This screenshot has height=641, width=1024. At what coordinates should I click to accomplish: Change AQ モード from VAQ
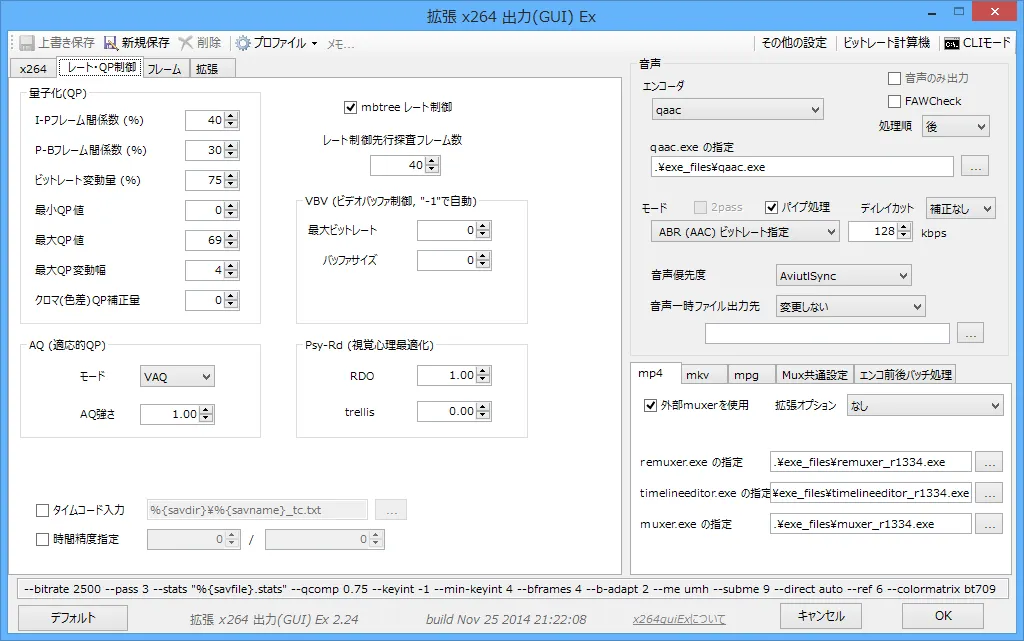click(177, 376)
